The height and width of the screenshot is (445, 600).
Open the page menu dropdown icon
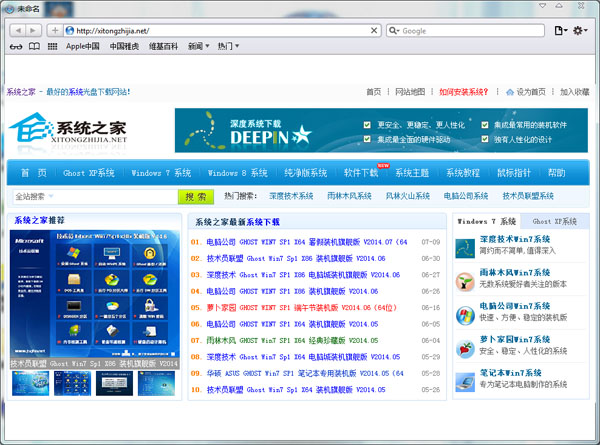click(x=561, y=31)
